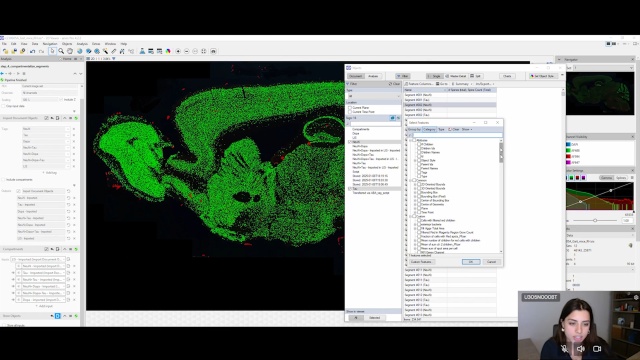640x360 pixels.
Task: Click the zoom-out minus circle icon
Action: pyautogui.click(x=187, y=51)
